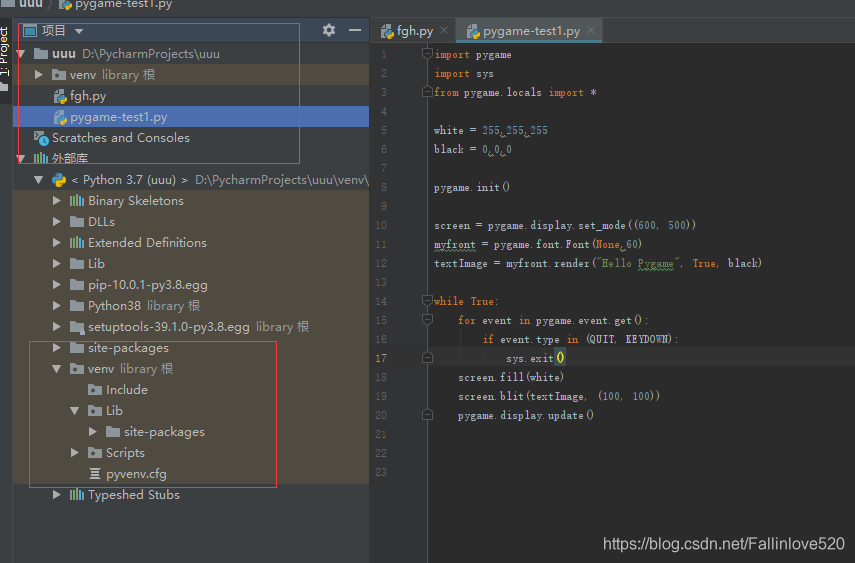The height and width of the screenshot is (563, 855).
Task: Click the DLLs folder icon
Action: click(x=77, y=221)
